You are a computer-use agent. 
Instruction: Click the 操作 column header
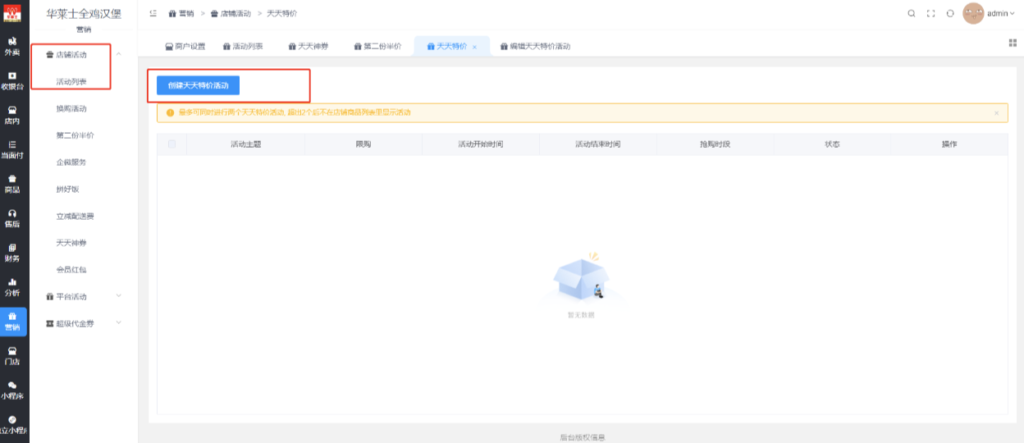[949, 144]
